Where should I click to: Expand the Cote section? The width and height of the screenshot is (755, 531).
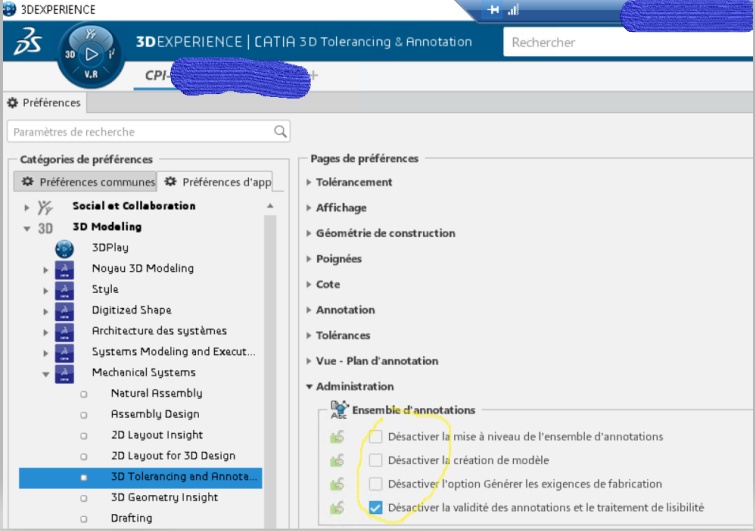(x=309, y=284)
